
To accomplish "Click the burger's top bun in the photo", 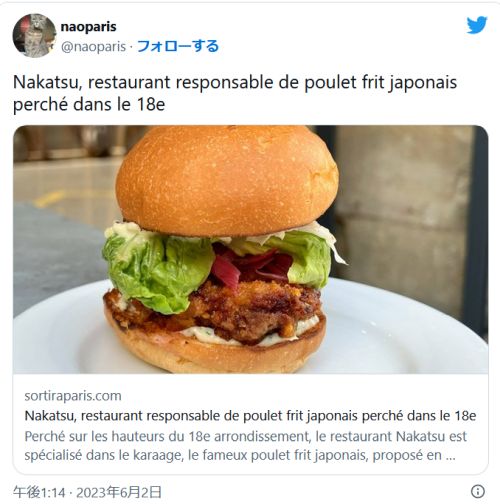I will 227,180.
